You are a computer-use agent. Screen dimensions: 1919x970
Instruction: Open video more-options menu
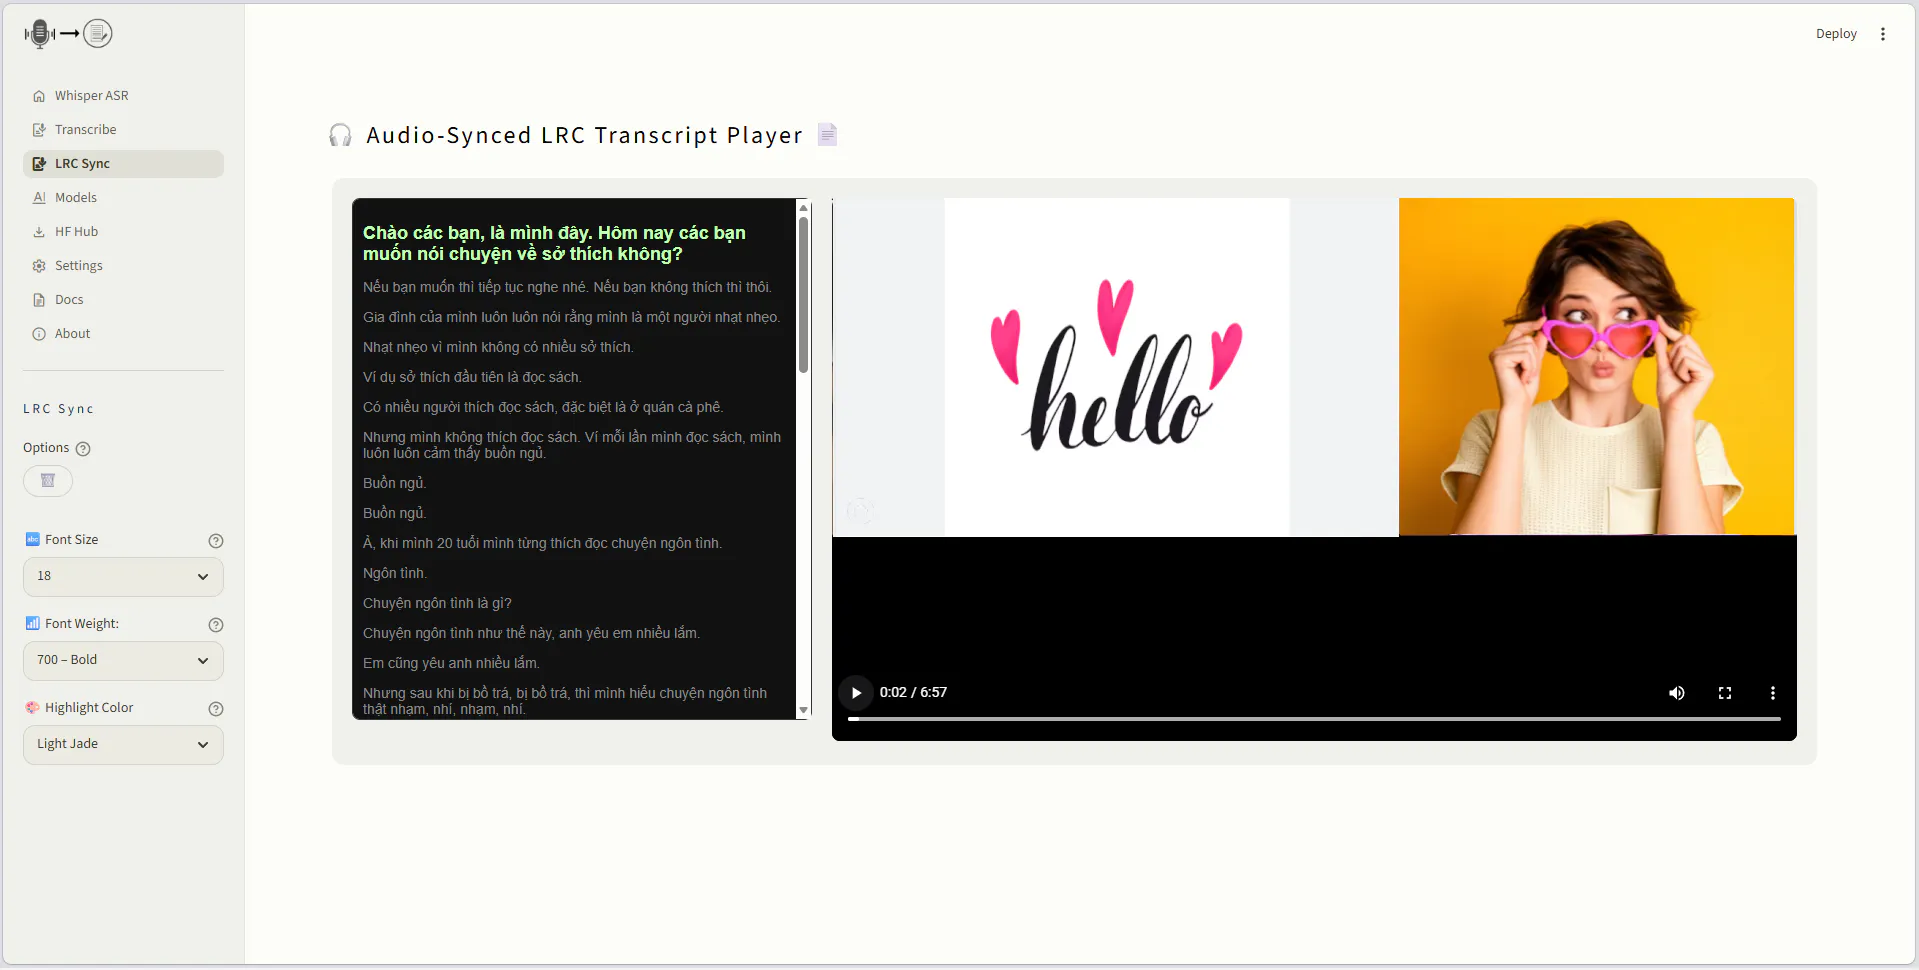1773,693
